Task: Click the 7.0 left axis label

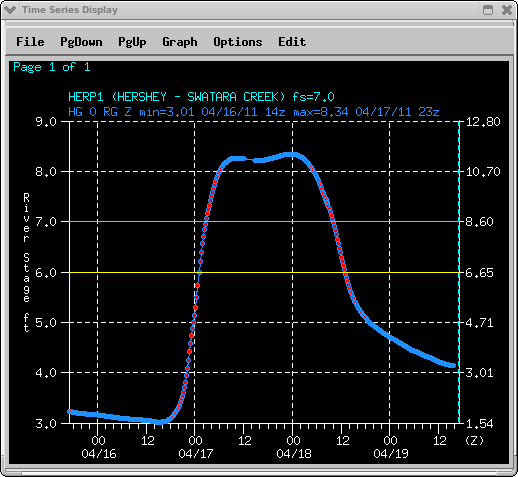Action: click(46, 222)
